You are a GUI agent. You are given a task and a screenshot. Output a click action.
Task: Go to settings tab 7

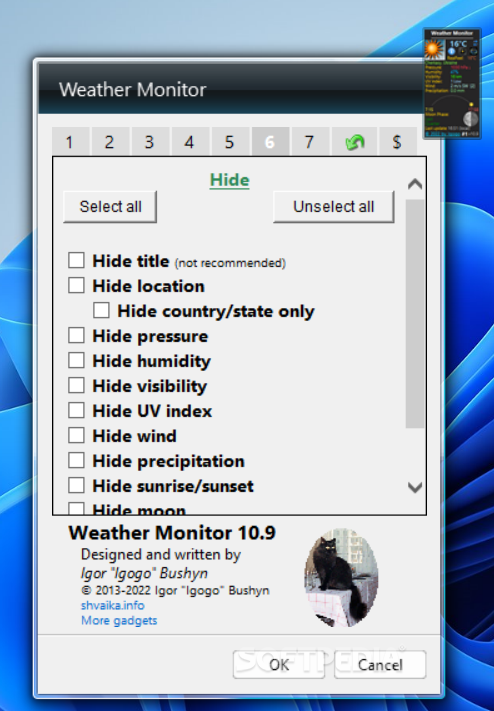[310, 141]
